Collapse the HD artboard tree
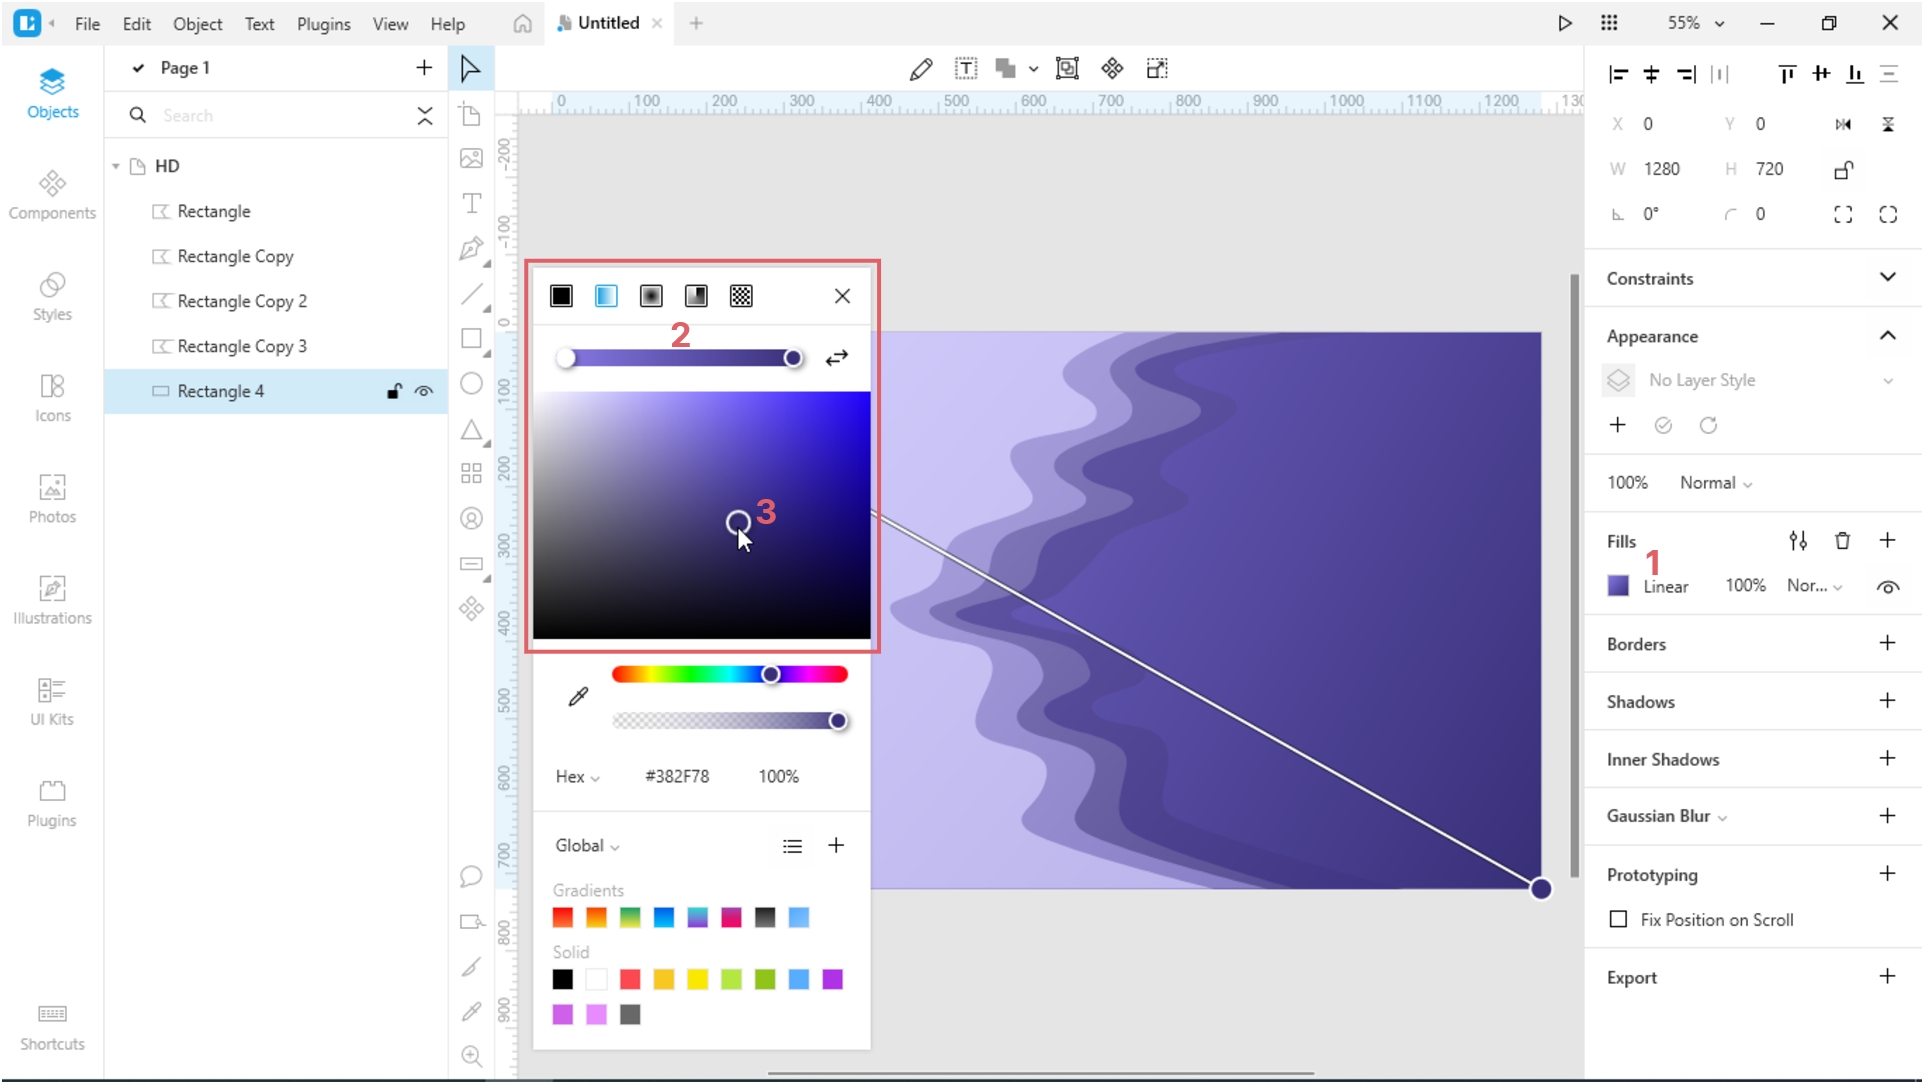Viewport: 1924px width, 1084px height. pyautogui.click(x=116, y=166)
